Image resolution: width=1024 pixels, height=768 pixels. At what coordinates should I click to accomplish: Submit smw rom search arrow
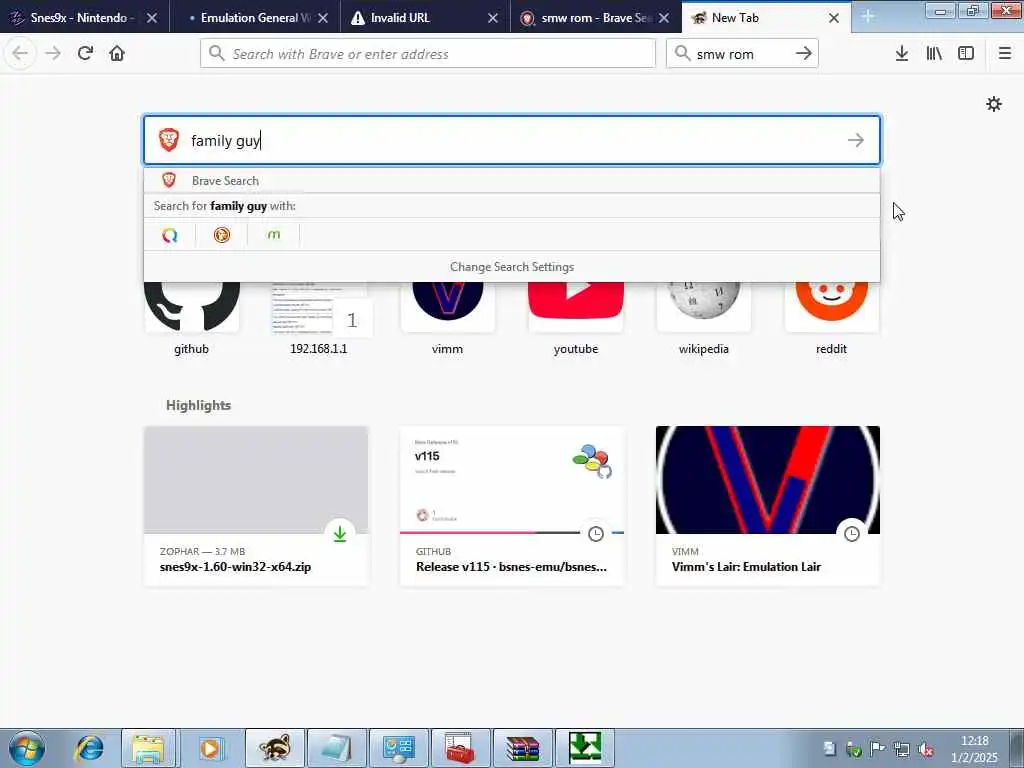tap(804, 54)
